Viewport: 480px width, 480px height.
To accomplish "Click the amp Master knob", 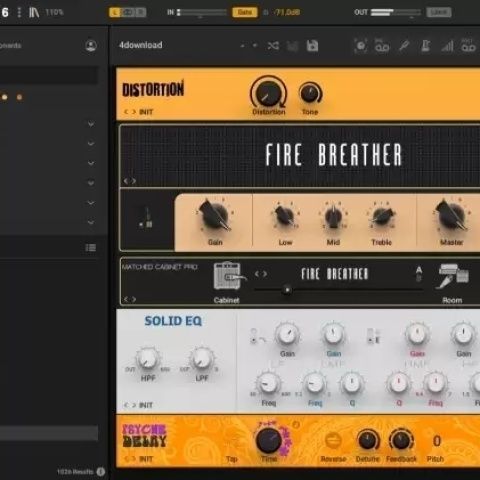I will 451,216.
